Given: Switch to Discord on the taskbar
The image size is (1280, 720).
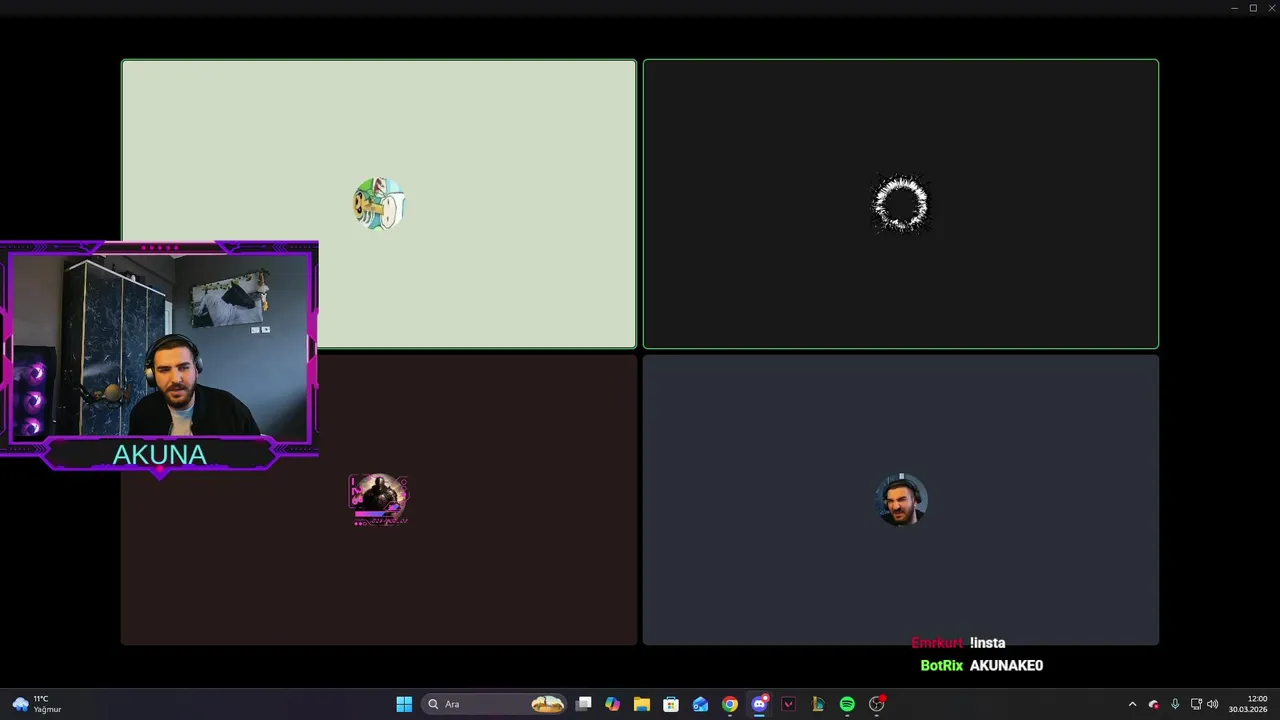Looking at the screenshot, I should (759, 704).
